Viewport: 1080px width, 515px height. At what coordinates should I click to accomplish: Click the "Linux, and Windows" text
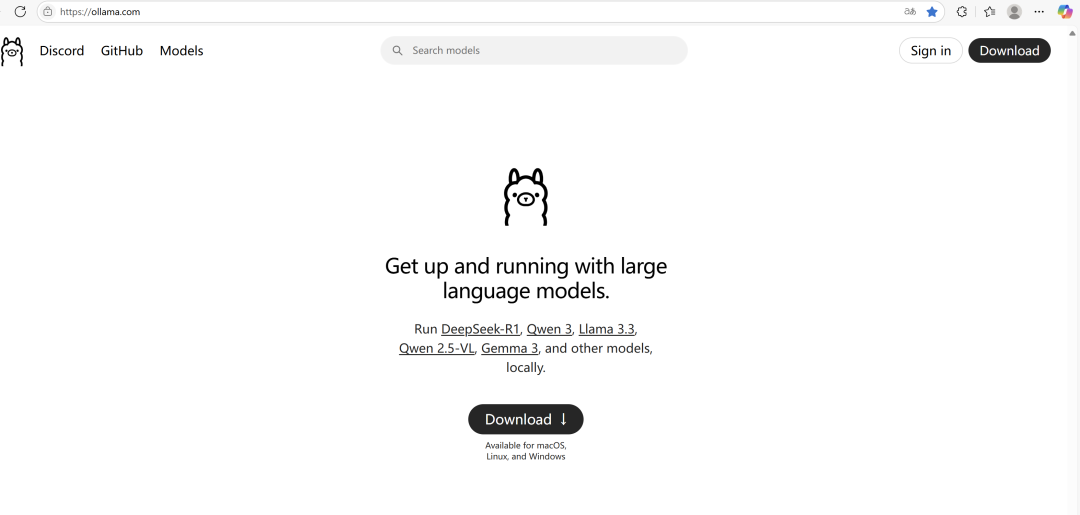tap(526, 456)
